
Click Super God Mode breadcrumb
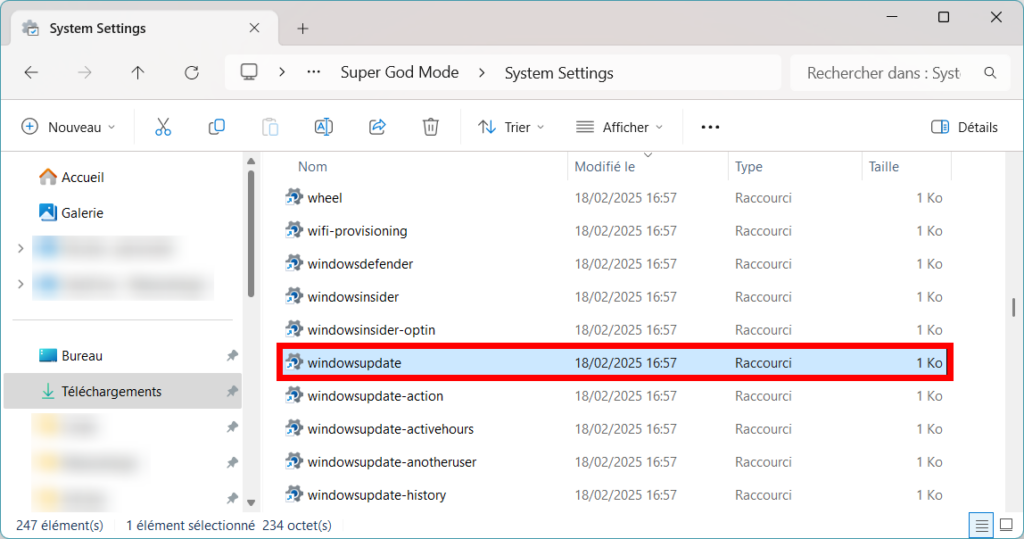tap(400, 73)
